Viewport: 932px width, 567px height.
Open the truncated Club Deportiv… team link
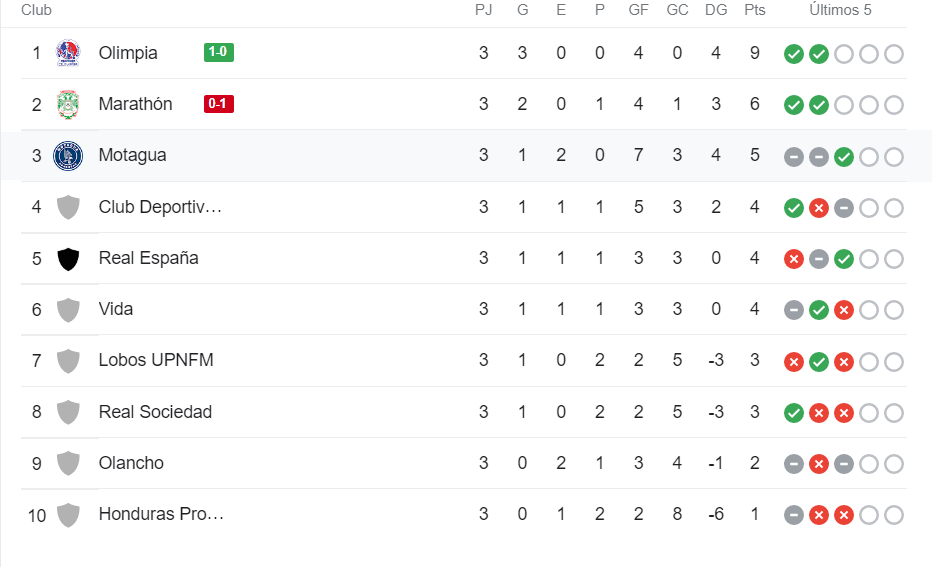click(160, 207)
